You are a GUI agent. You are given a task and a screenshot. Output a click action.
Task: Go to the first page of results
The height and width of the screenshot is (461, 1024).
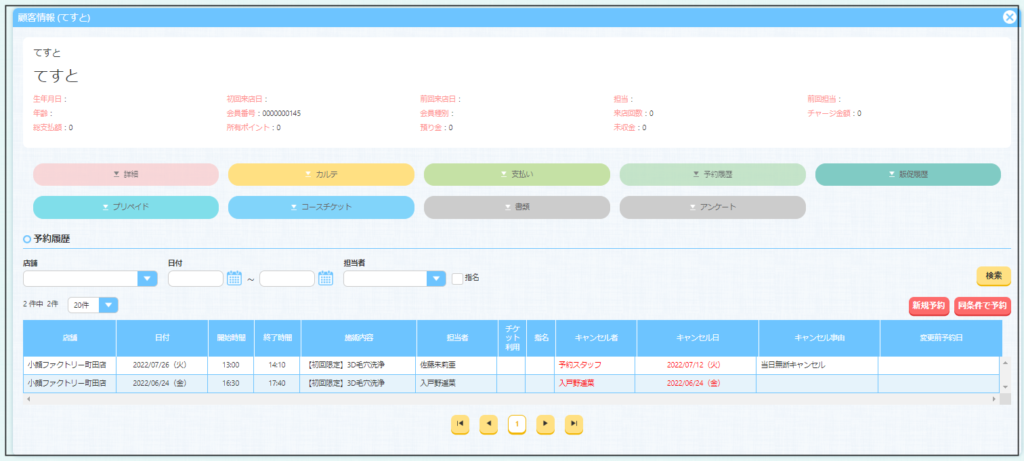click(460, 424)
